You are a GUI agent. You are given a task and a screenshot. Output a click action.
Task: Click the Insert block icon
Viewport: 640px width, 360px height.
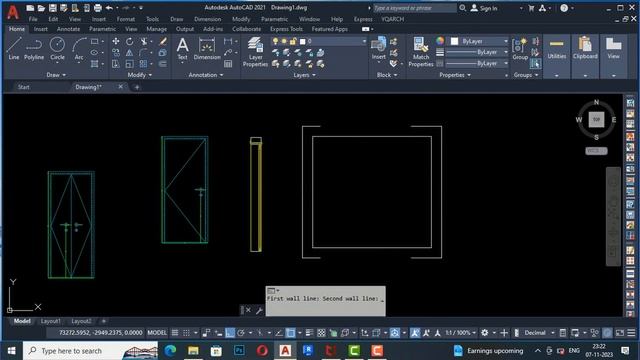click(378, 48)
